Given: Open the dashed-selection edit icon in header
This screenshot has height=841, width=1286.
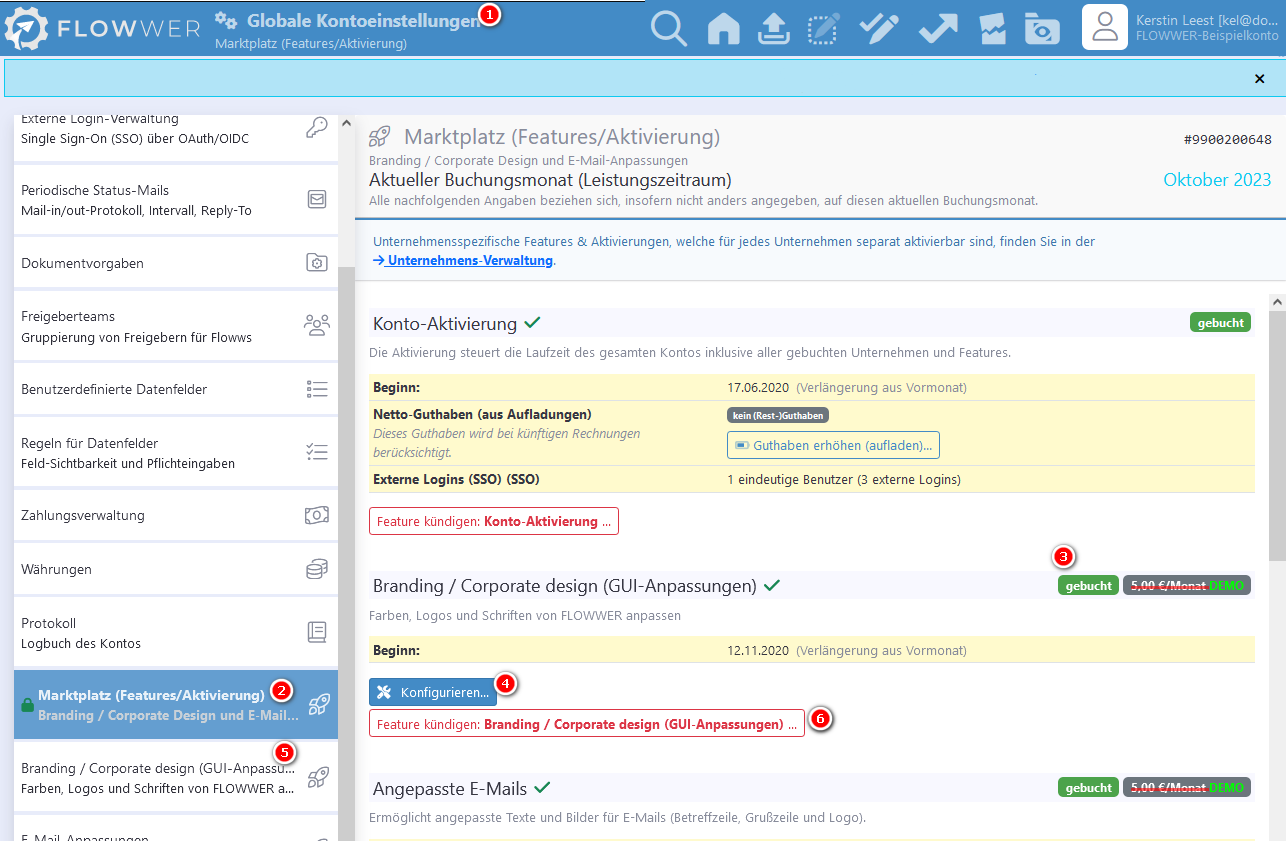Looking at the screenshot, I should tap(823, 28).
